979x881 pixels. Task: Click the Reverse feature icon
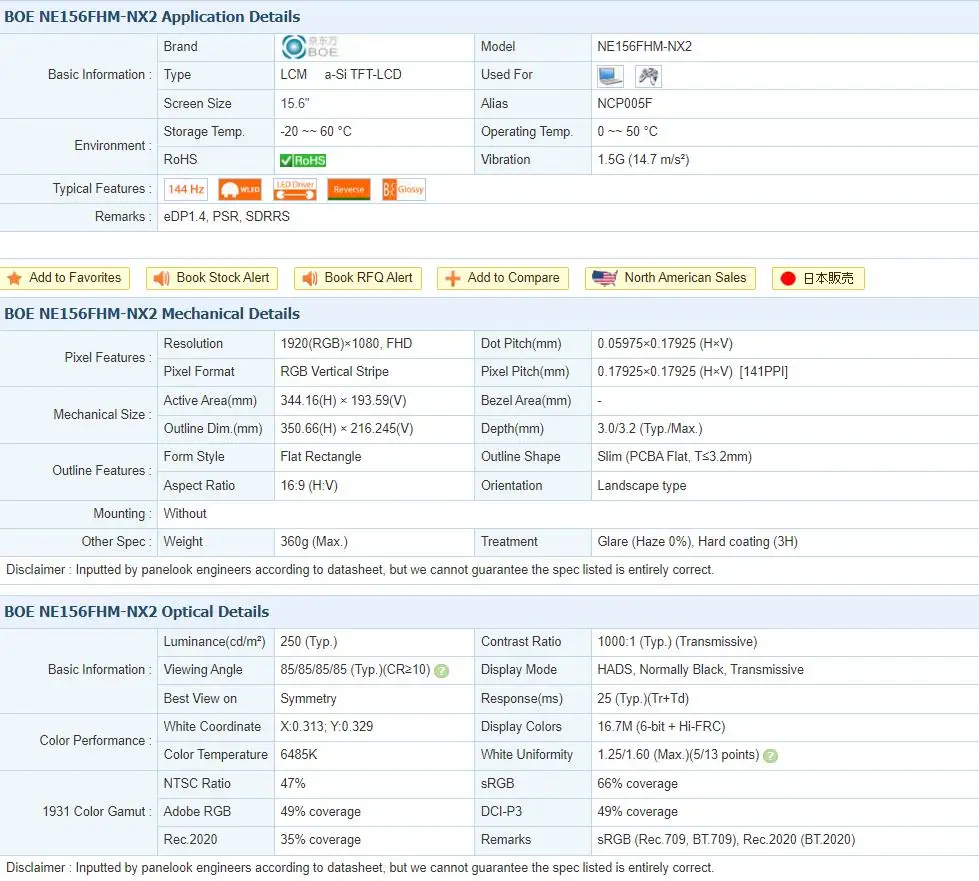pos(348,189)
